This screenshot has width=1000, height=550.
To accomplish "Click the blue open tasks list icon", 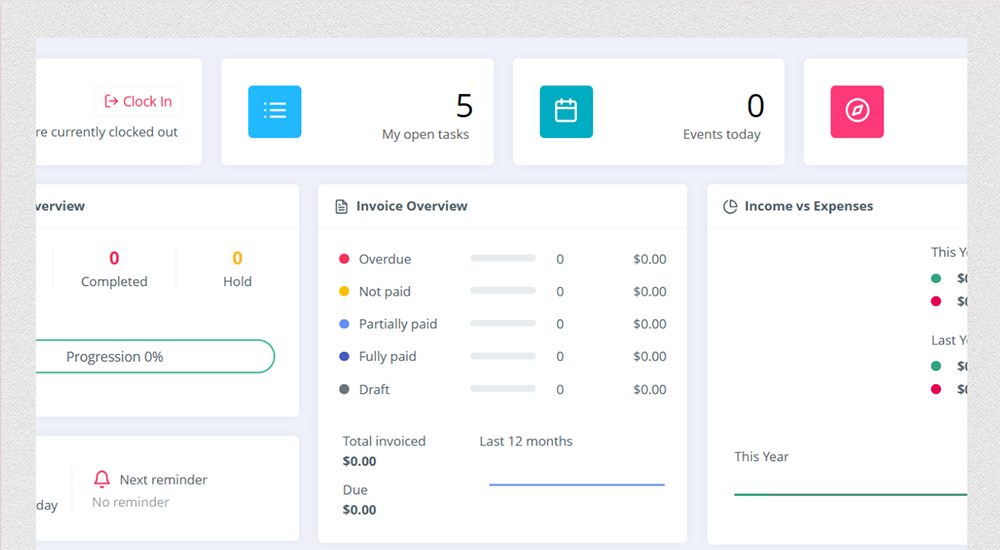I will pos(275,111).
